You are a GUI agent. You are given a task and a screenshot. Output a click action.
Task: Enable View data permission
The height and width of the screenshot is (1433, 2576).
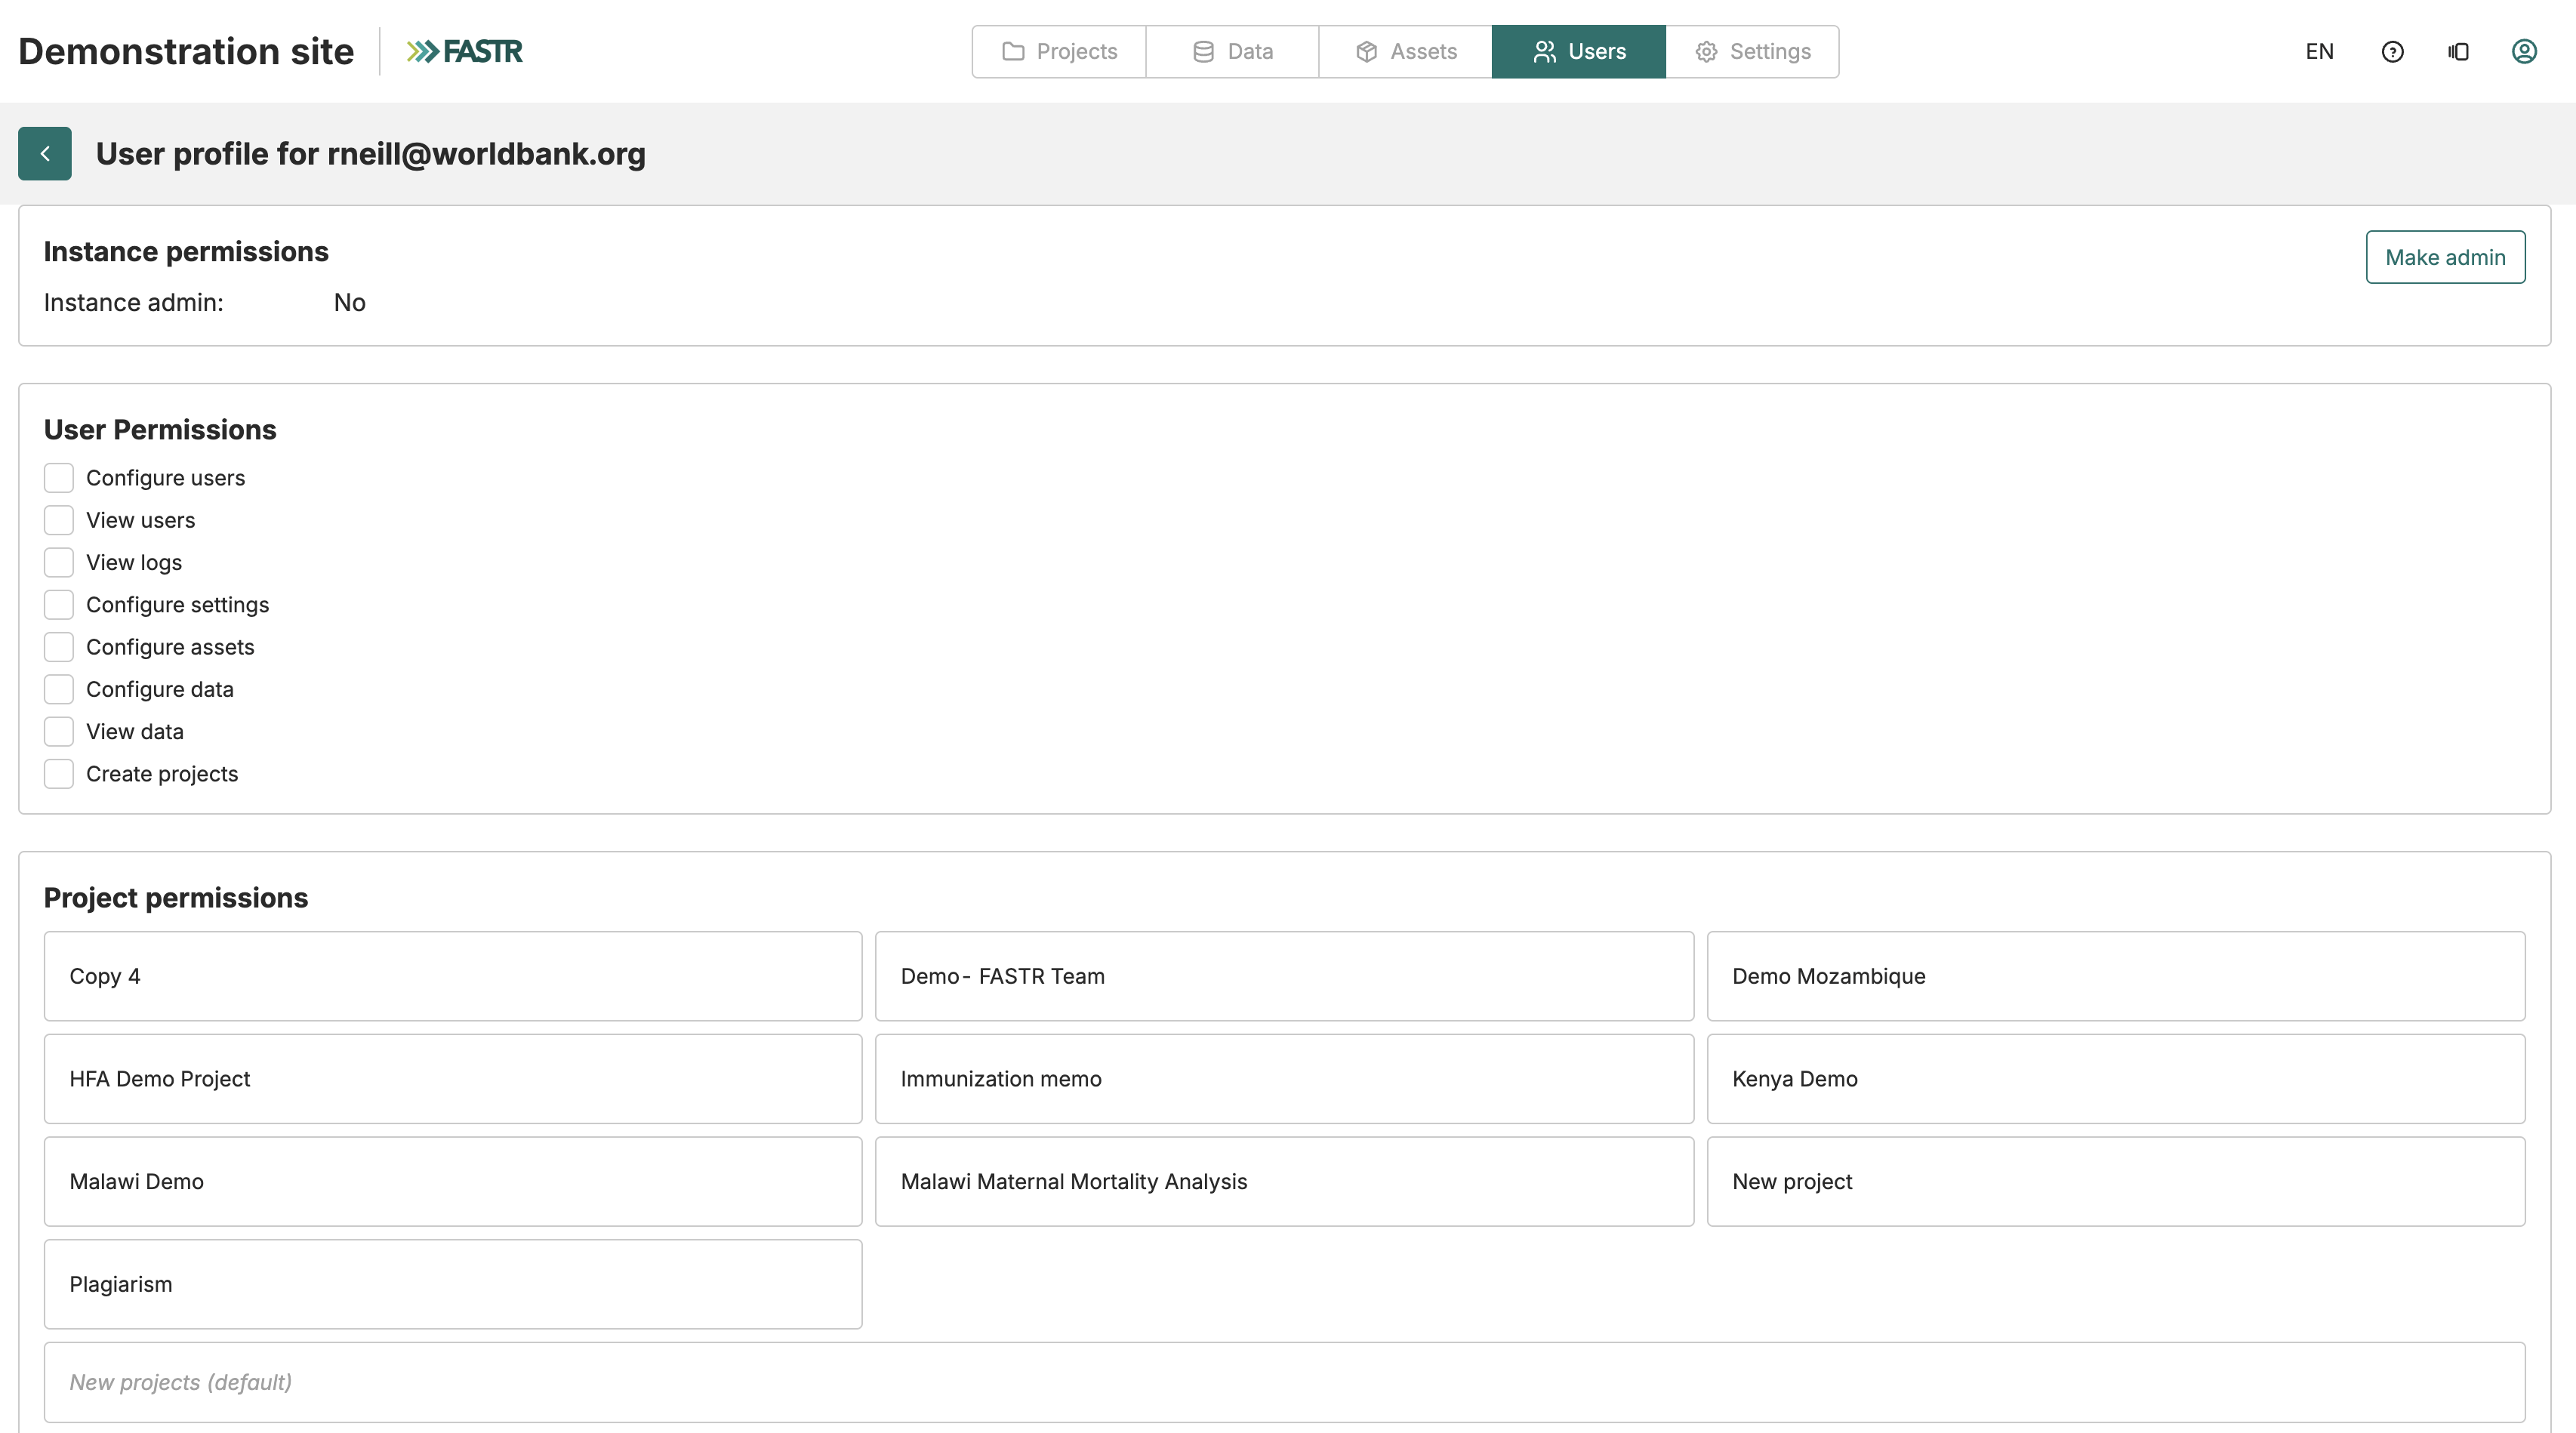[59, 732]
